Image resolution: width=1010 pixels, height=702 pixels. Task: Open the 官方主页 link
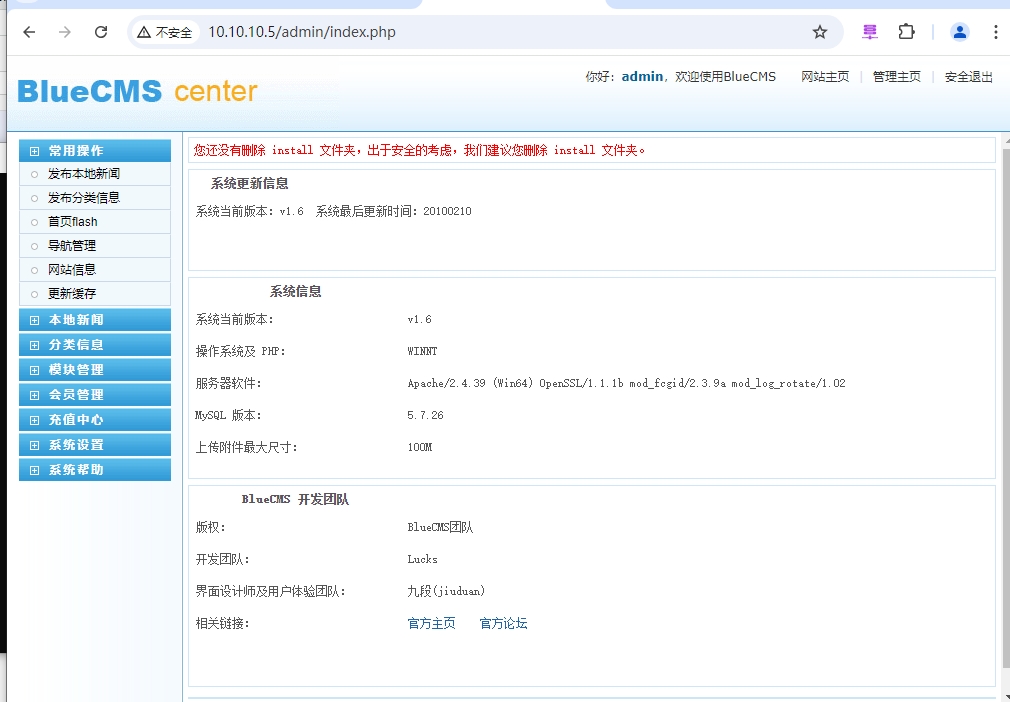pos(432,623)
